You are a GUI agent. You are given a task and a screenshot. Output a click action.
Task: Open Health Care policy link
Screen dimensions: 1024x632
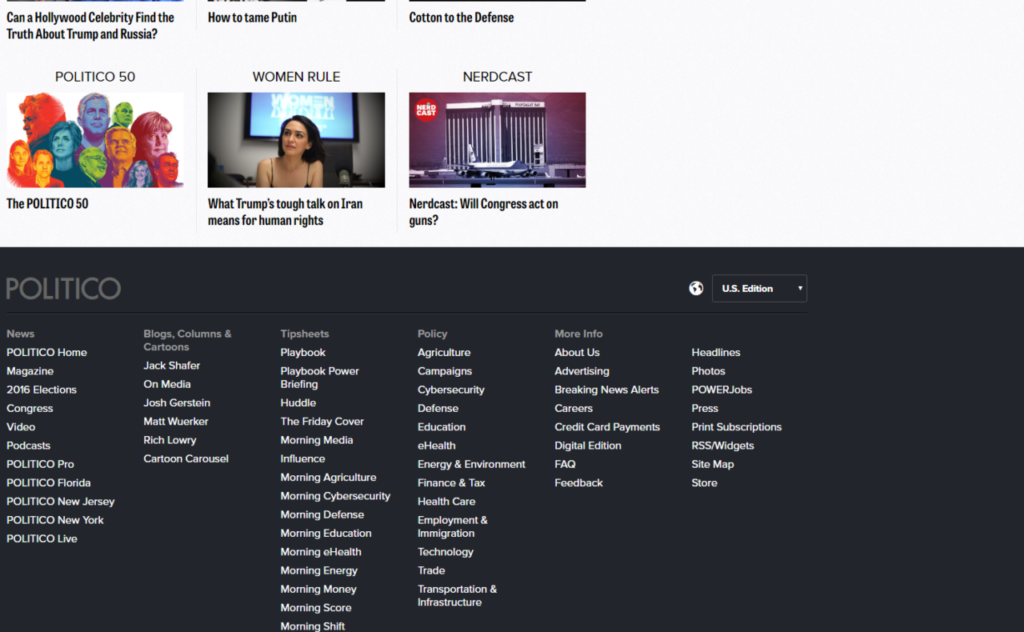click(x=447, y=501)
